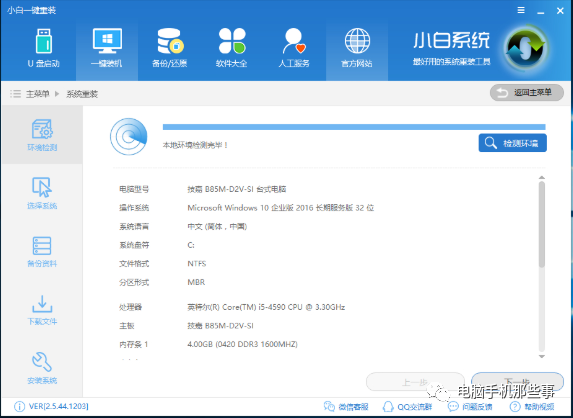573x418 pixels.
Task: Select 安装系统 step in sidebar
Action: click(42, 368)
